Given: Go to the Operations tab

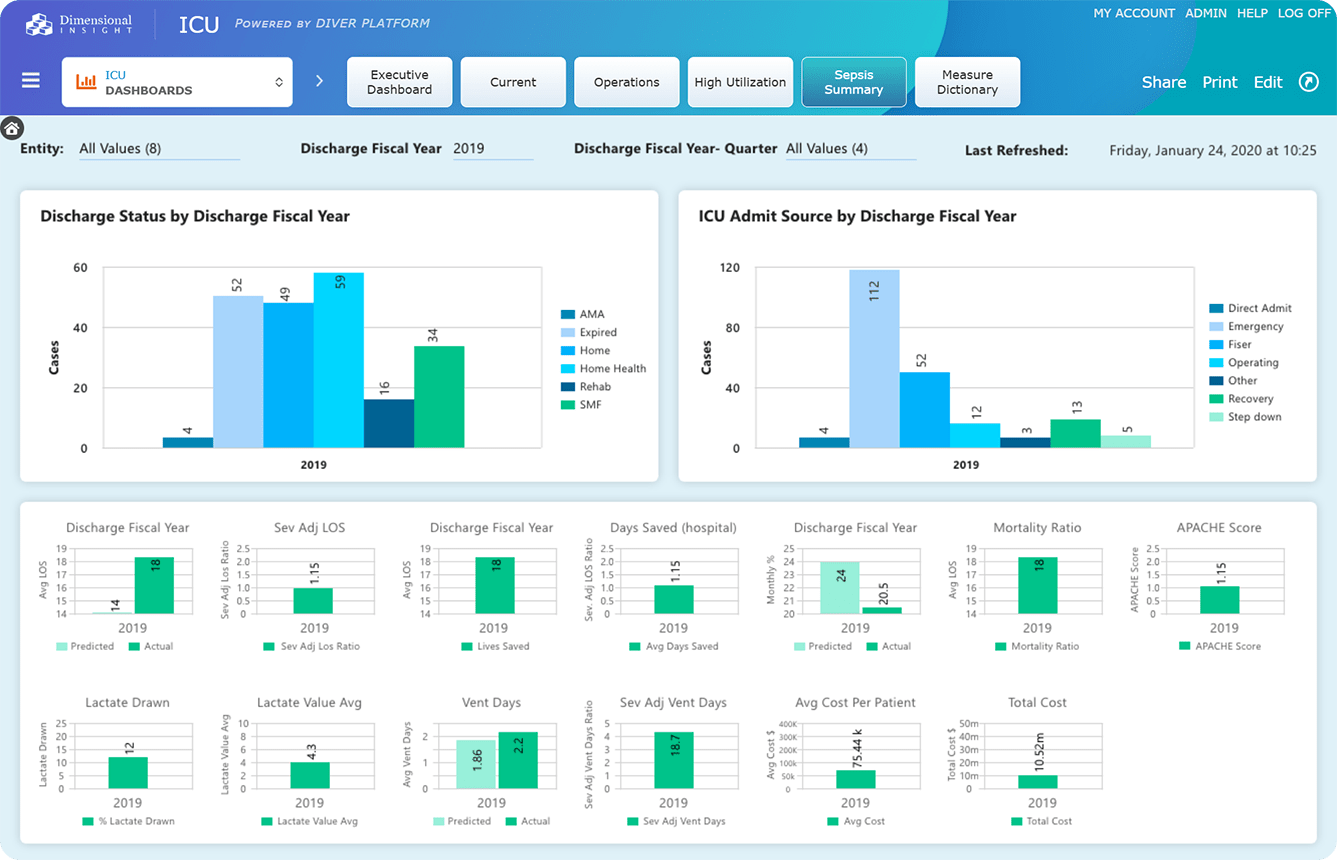Looking at the screenshot, I should (x=627, y=82).
